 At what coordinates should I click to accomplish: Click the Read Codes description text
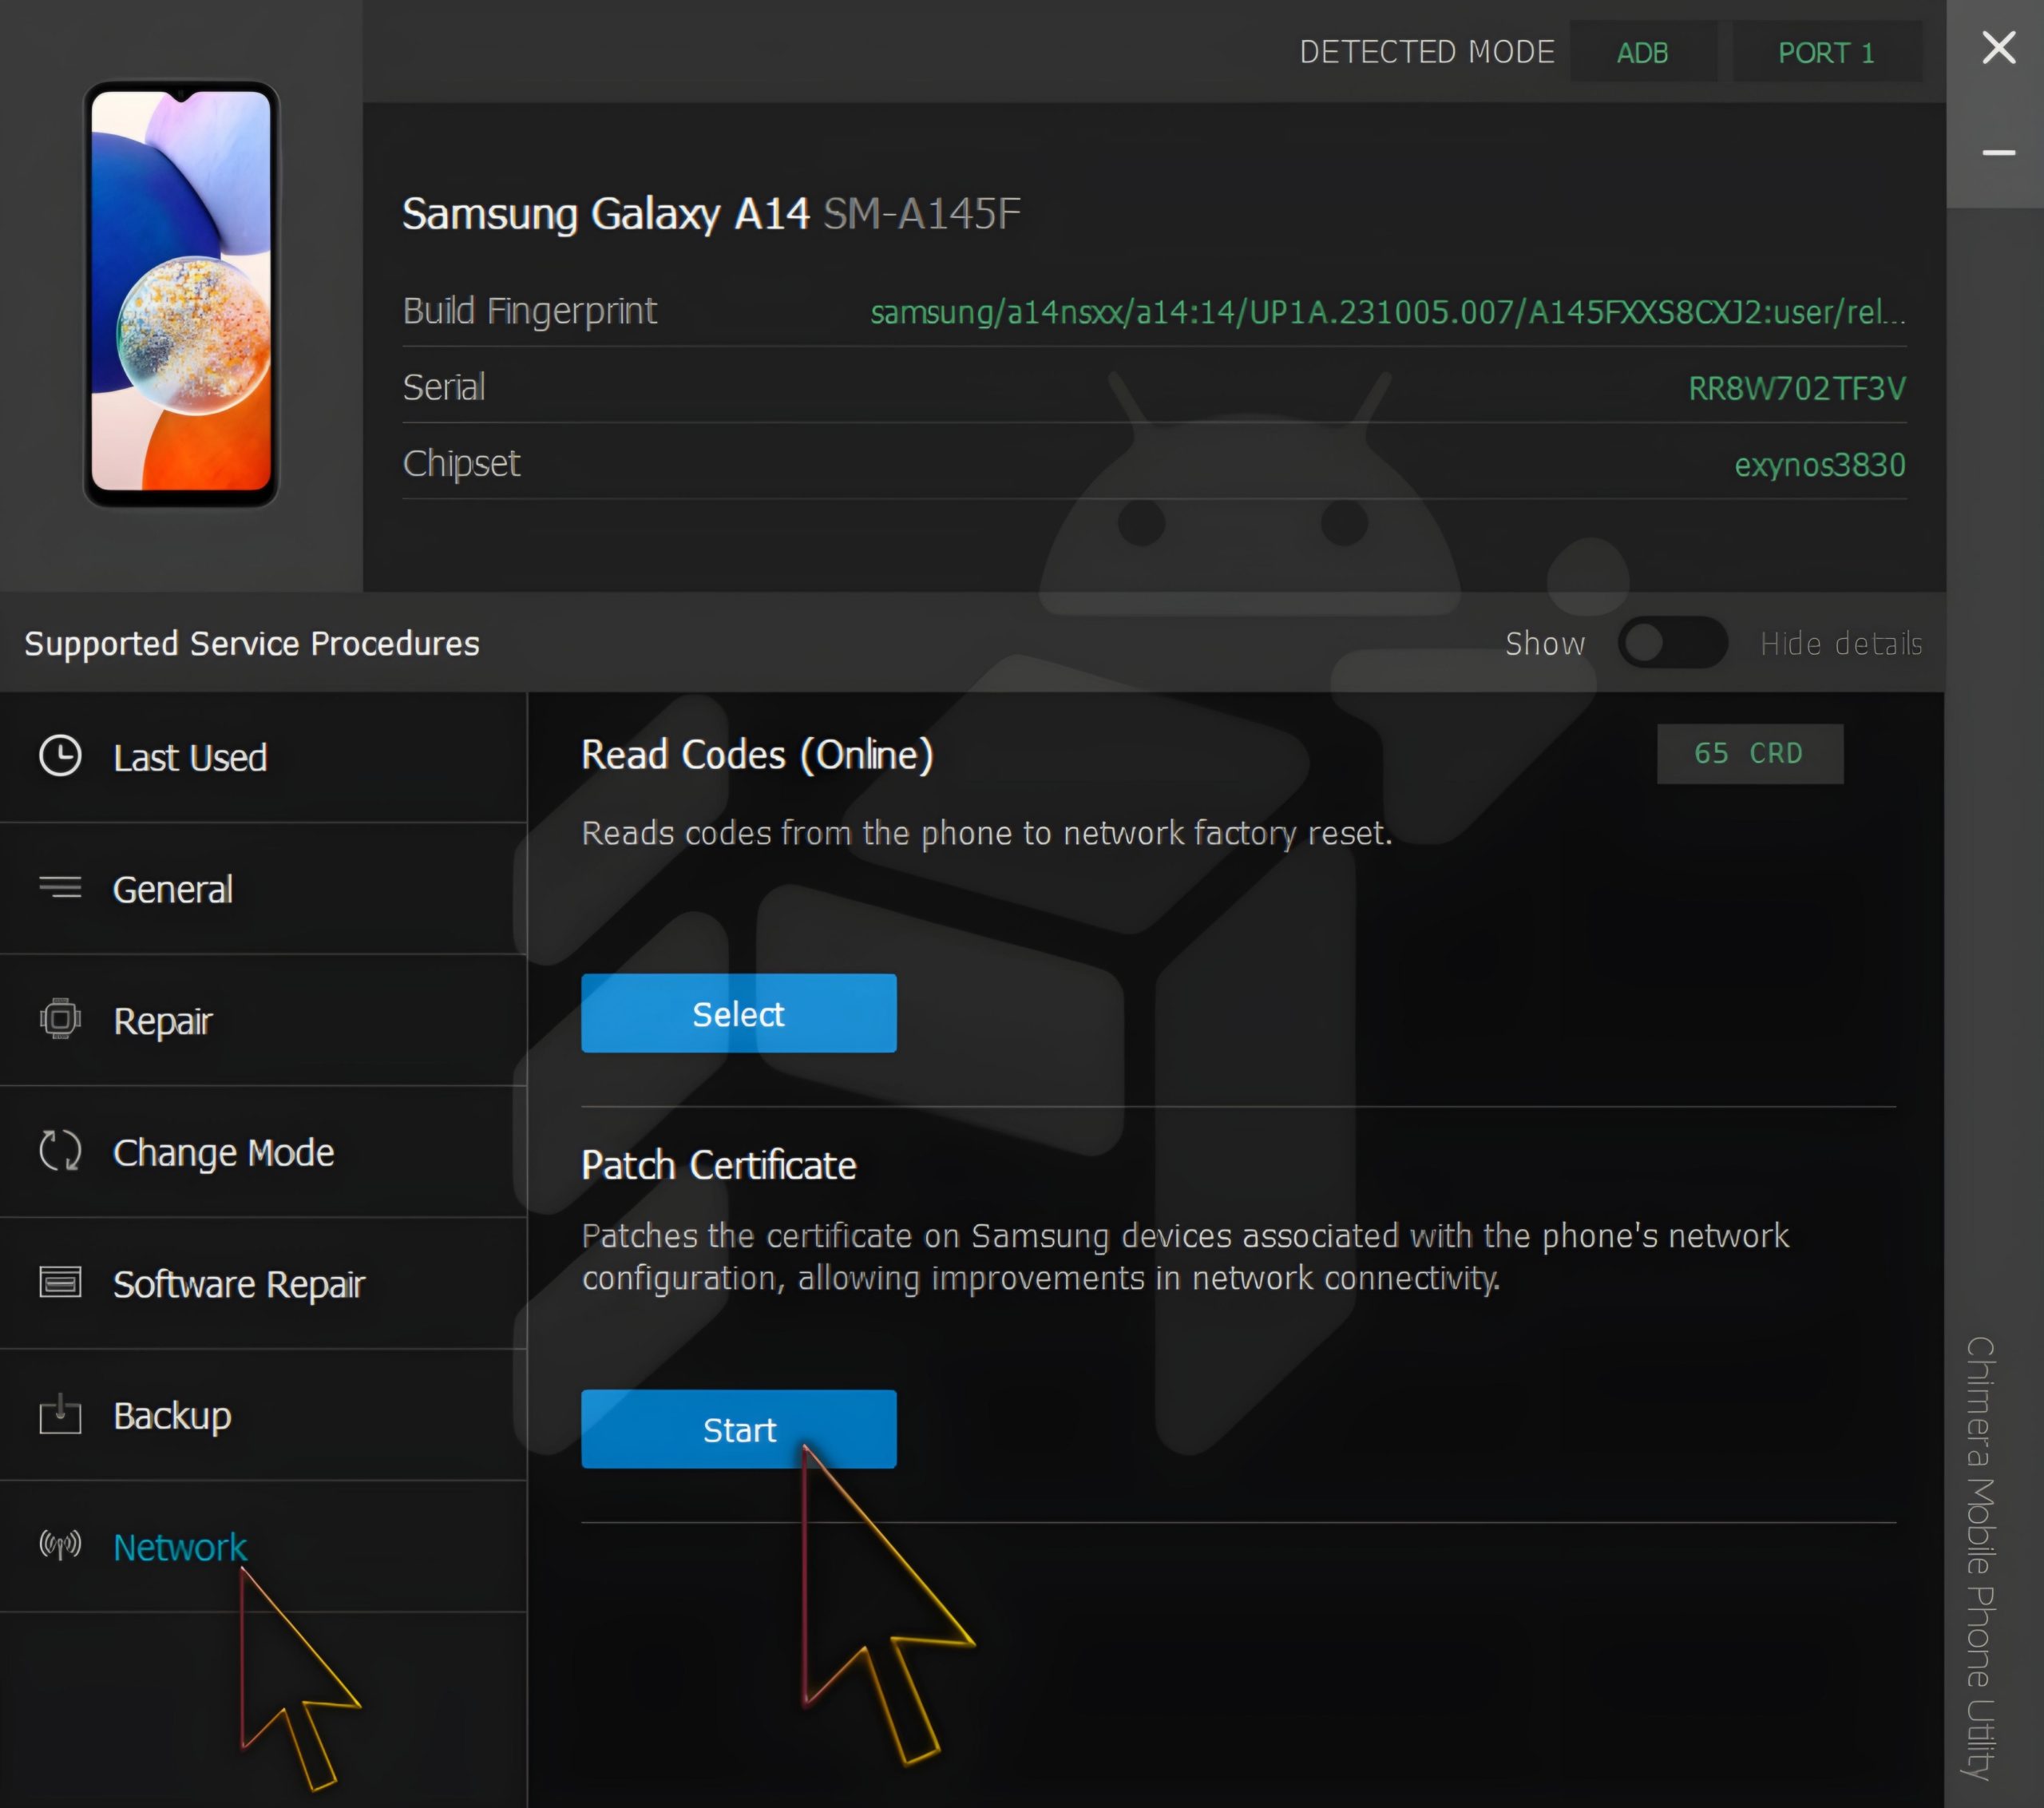[987, 833]
